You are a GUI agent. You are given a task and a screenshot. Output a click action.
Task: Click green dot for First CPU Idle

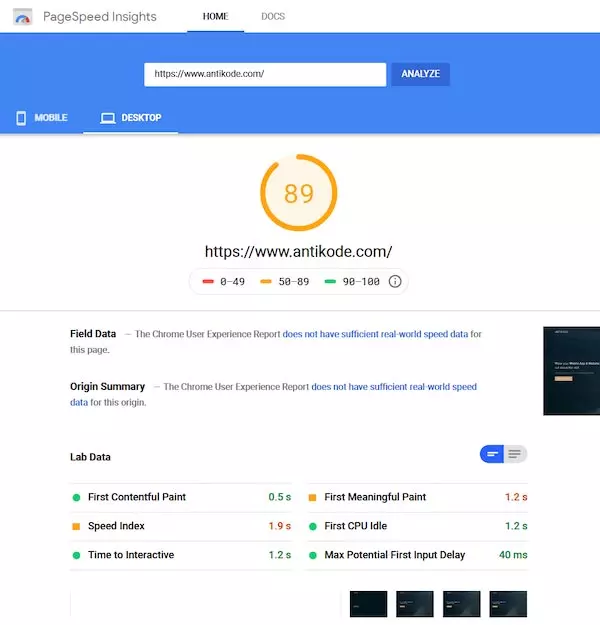coord(313,527)
